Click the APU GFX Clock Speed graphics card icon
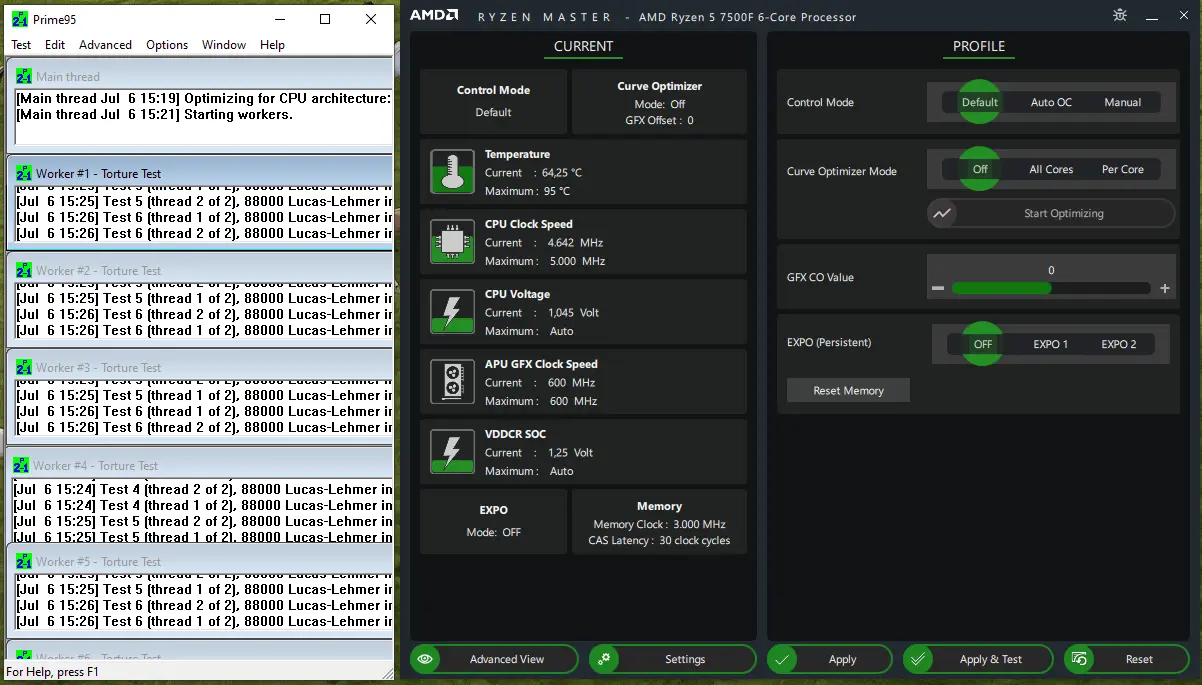Image resolution: width=1202 pixels, height=685 pixels. 452,382
